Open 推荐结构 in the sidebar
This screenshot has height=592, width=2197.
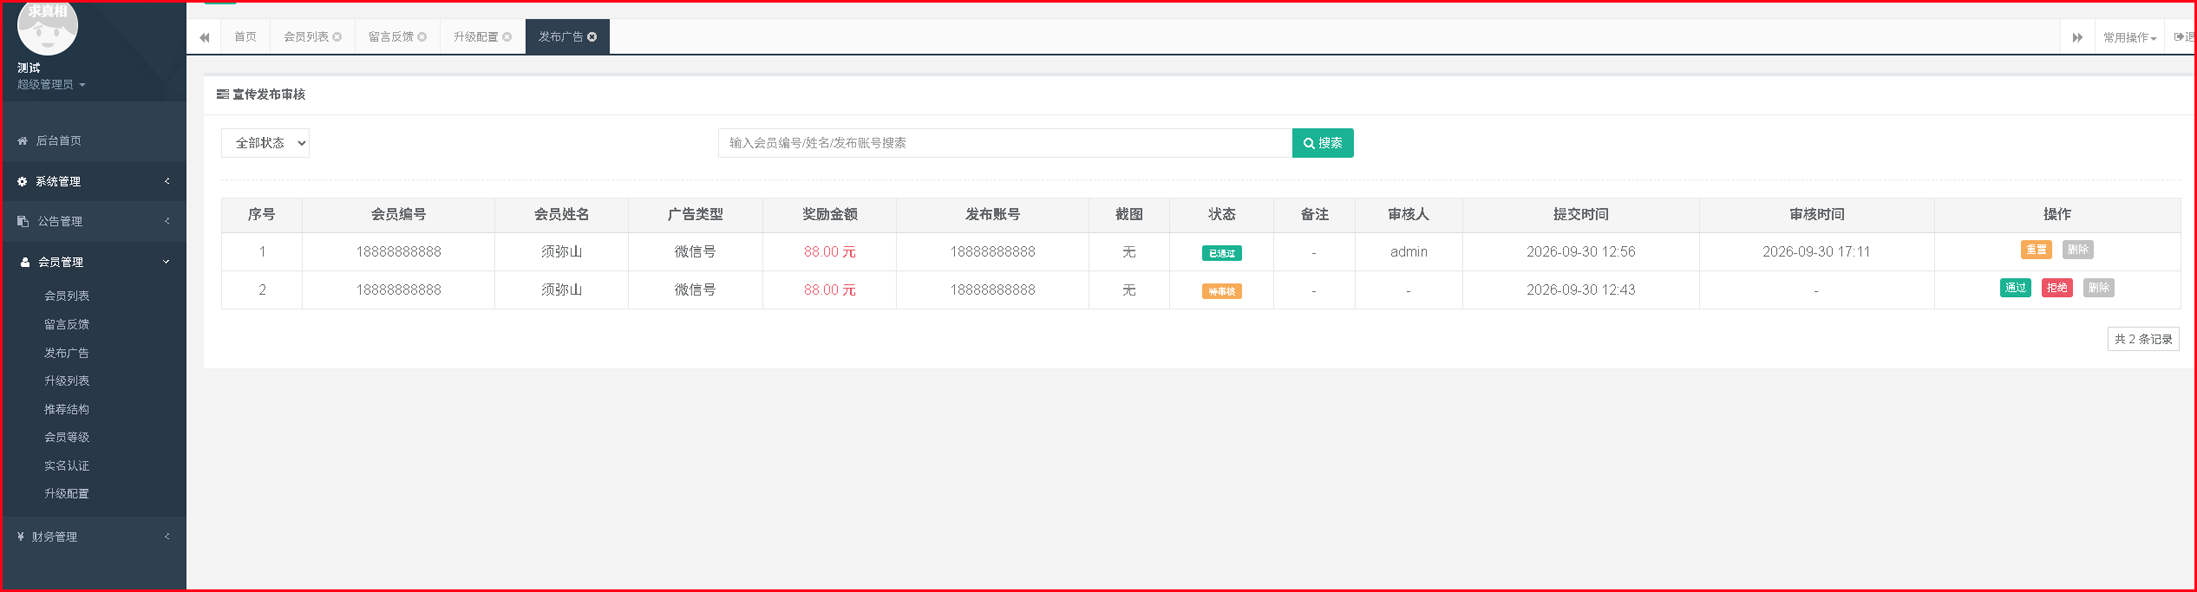[x=67, y=410]
